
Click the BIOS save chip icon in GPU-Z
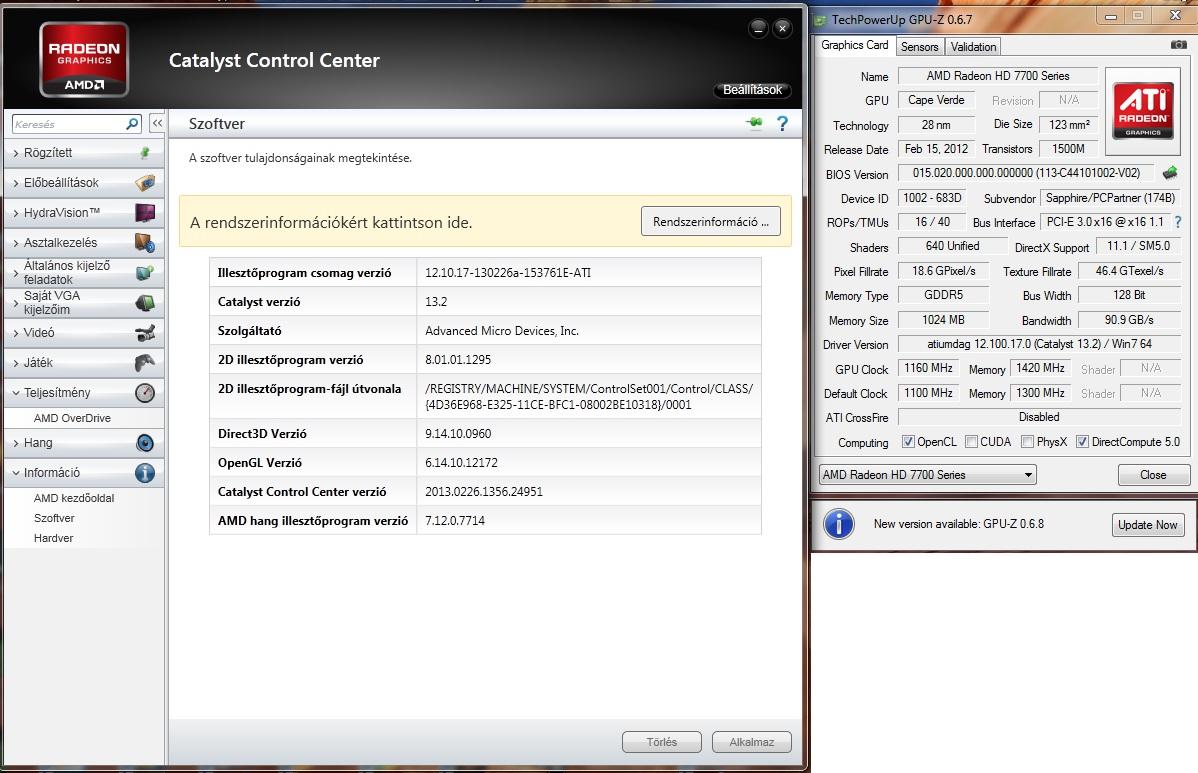(1170, 173)
